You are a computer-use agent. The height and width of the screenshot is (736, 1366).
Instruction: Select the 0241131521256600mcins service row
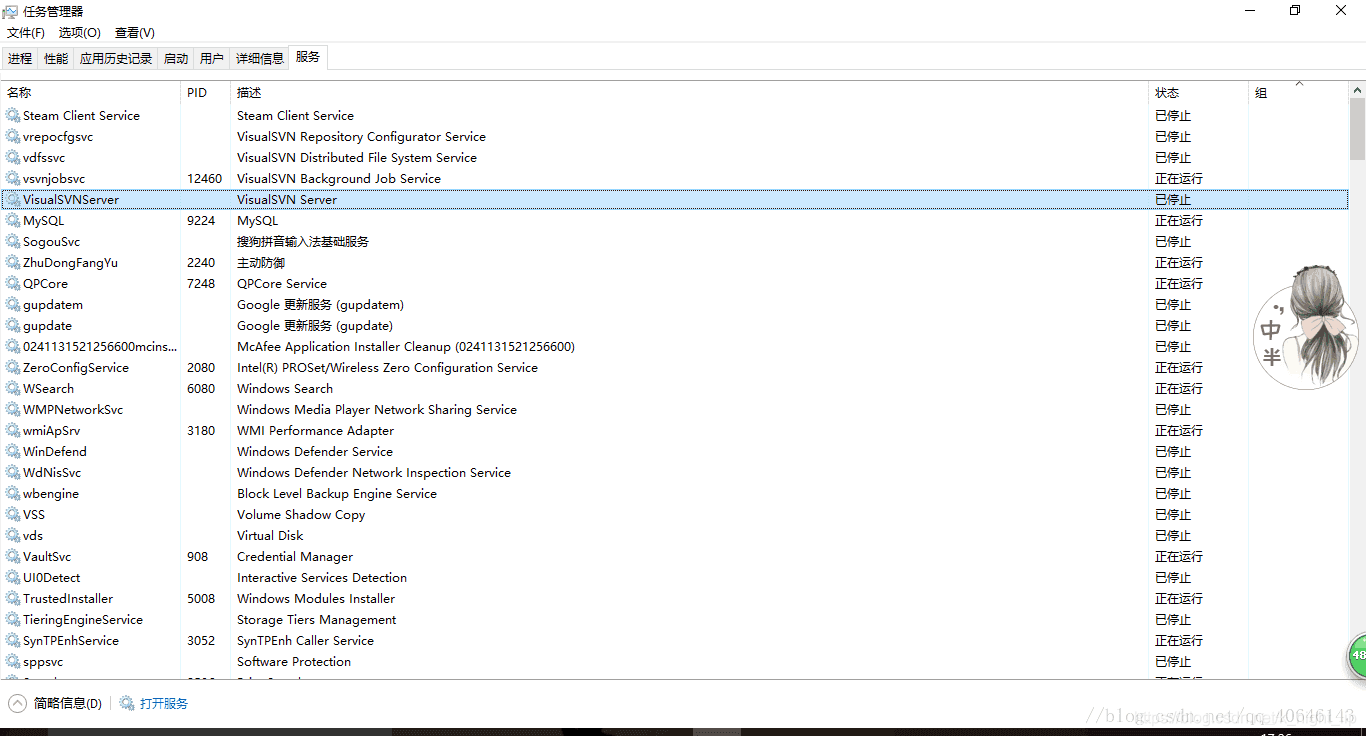click(x=675, y=347)
